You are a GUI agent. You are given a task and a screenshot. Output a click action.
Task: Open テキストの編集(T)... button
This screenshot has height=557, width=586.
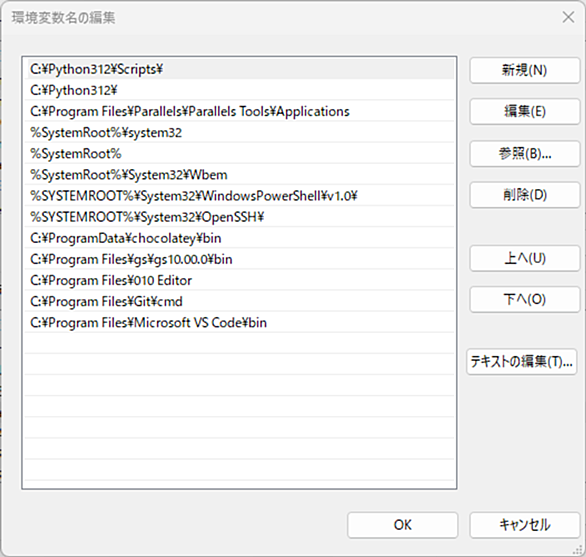tap(522, 361)
